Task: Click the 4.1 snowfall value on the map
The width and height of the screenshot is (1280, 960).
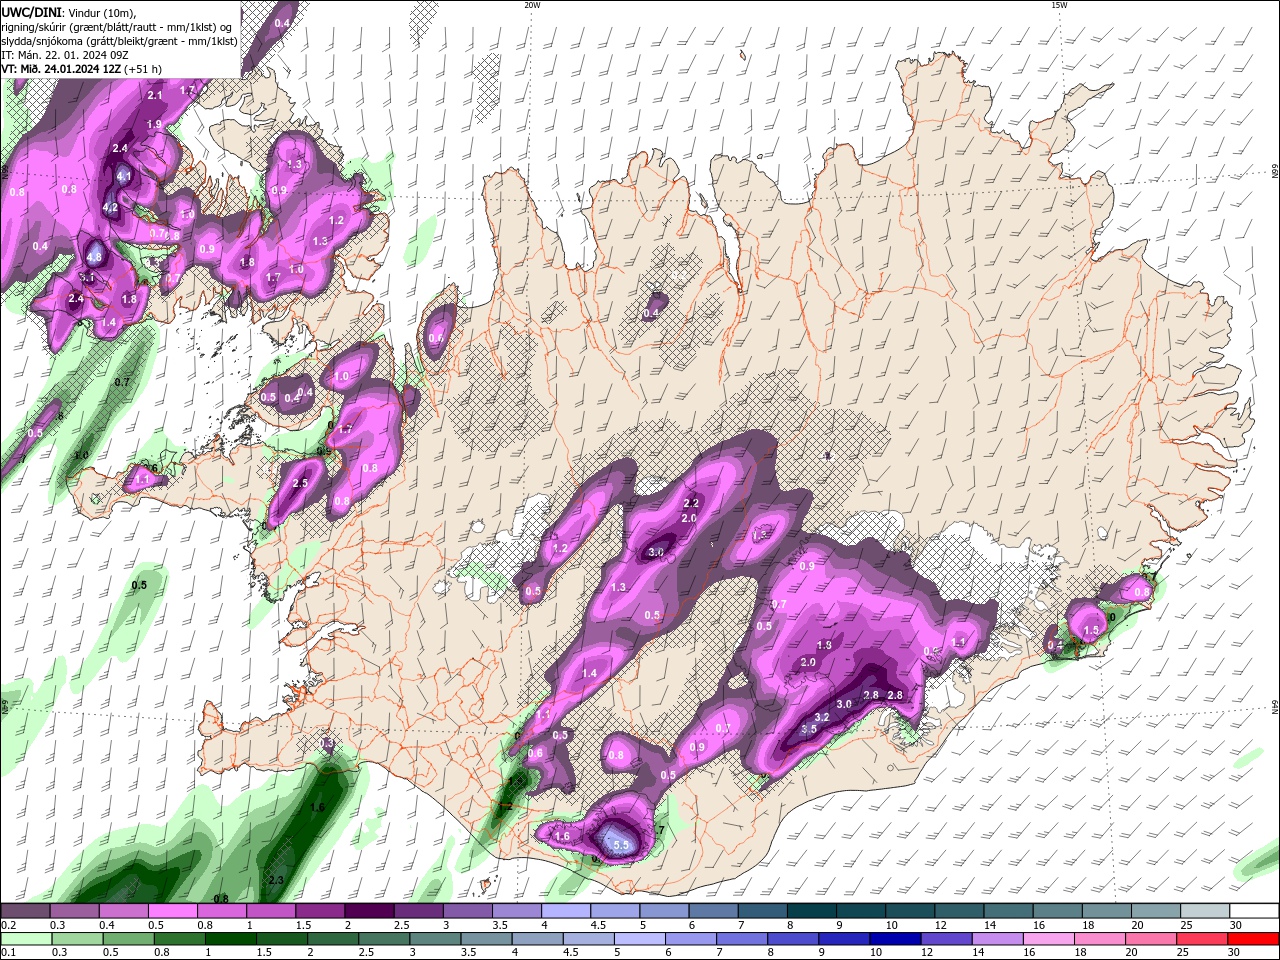Action: tap(124, 175)
